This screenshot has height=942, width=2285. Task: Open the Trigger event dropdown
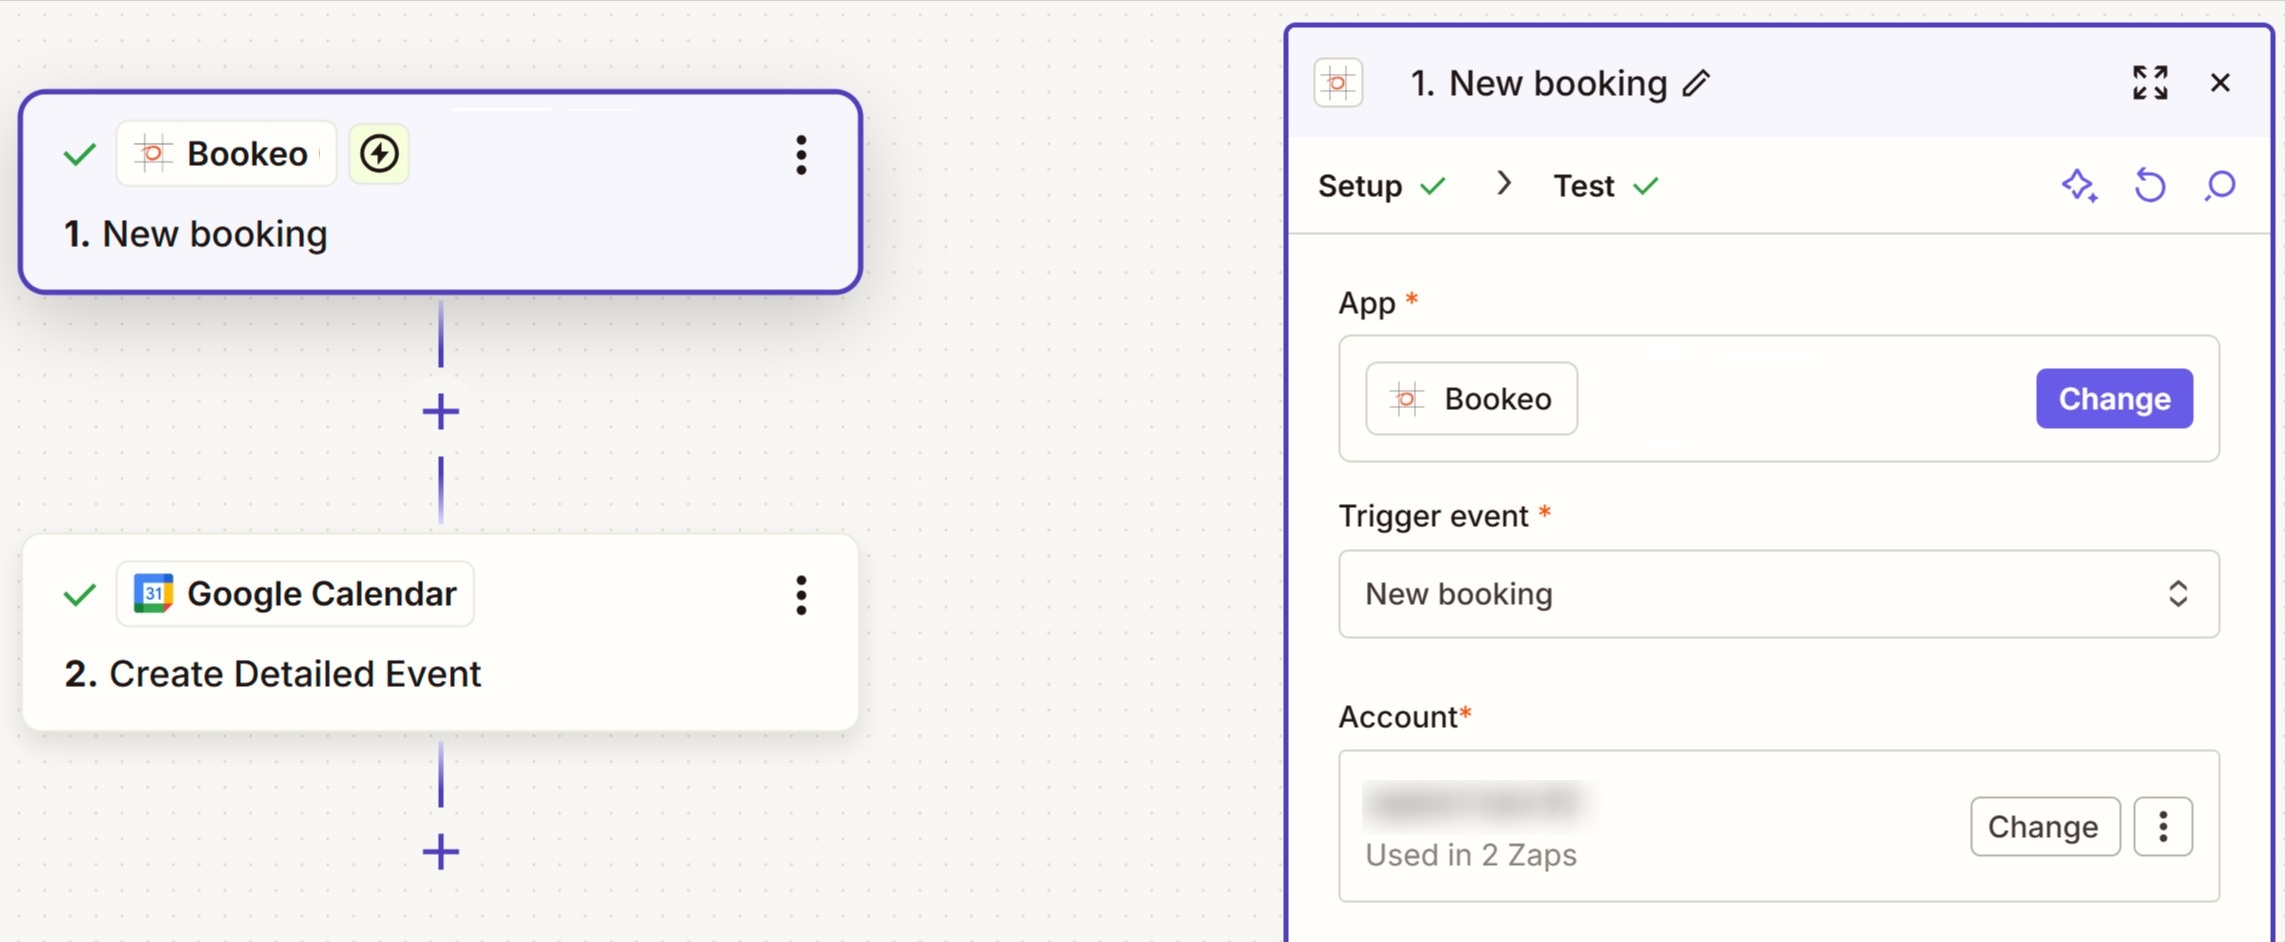point(1778,594)
